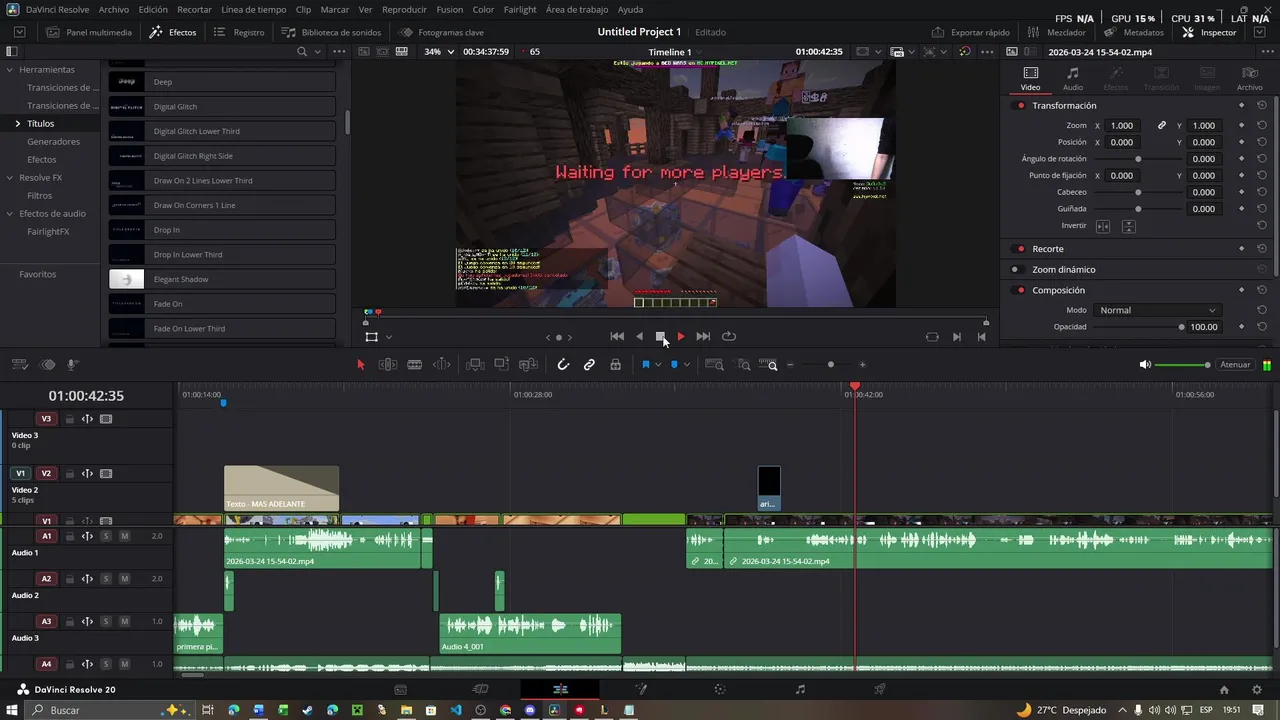Toggle linked selection chain icon
This screenshot has height=720, width=1280.
589,365
